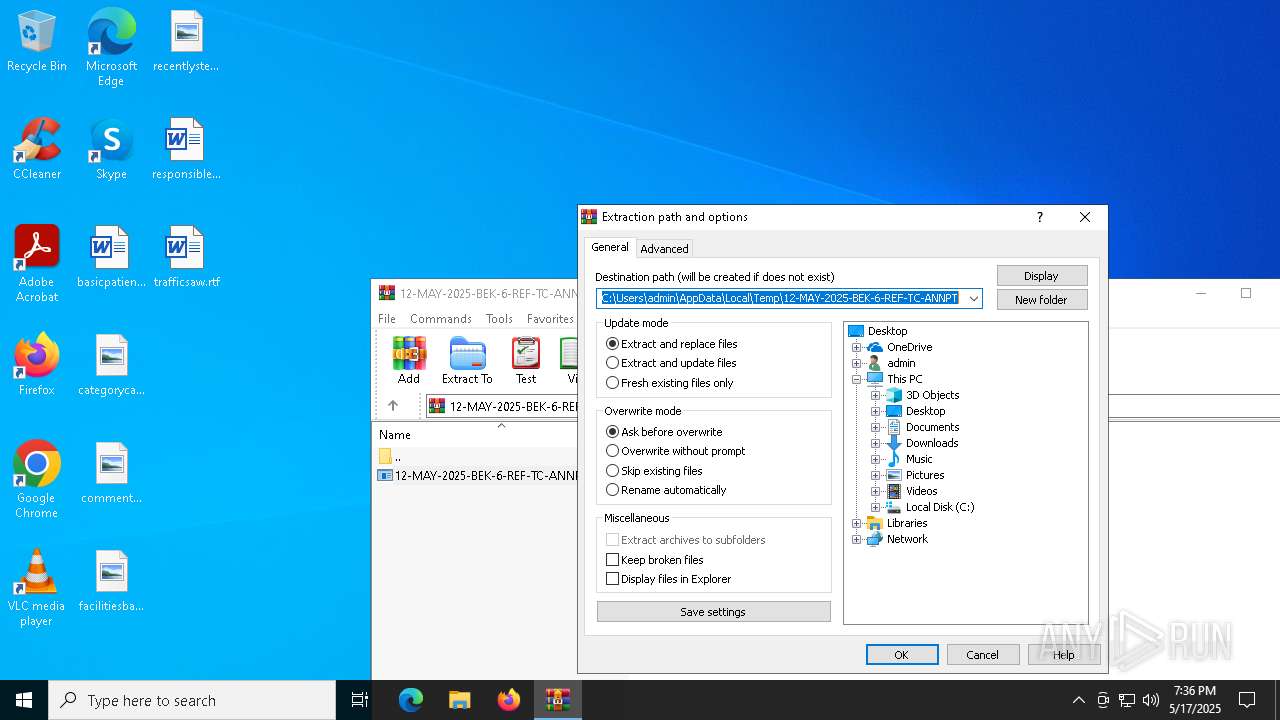This screenshot has width=1280, height=720.
Task: Expand the Libraries tree node
Action: pos(856,523)
